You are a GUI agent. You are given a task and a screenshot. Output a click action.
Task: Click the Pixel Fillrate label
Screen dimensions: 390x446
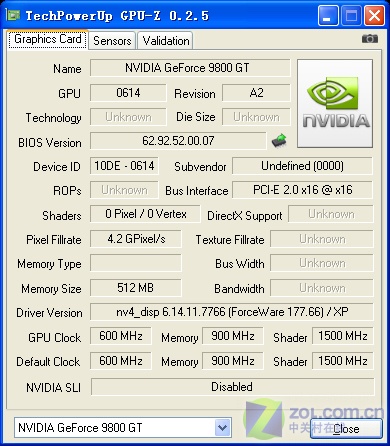coord(54,240)
